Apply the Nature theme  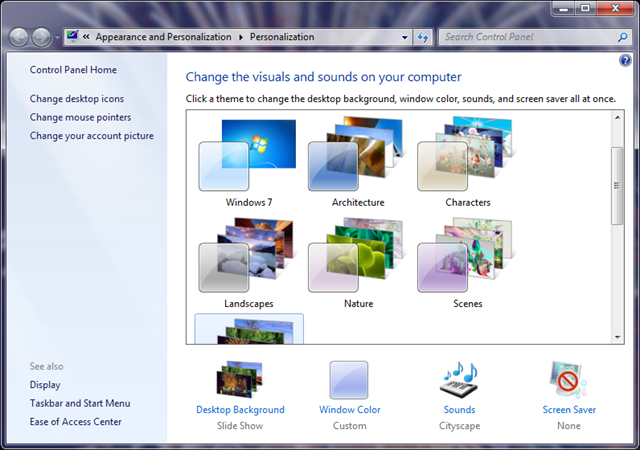pyautogui.click(x=358, y=263)
